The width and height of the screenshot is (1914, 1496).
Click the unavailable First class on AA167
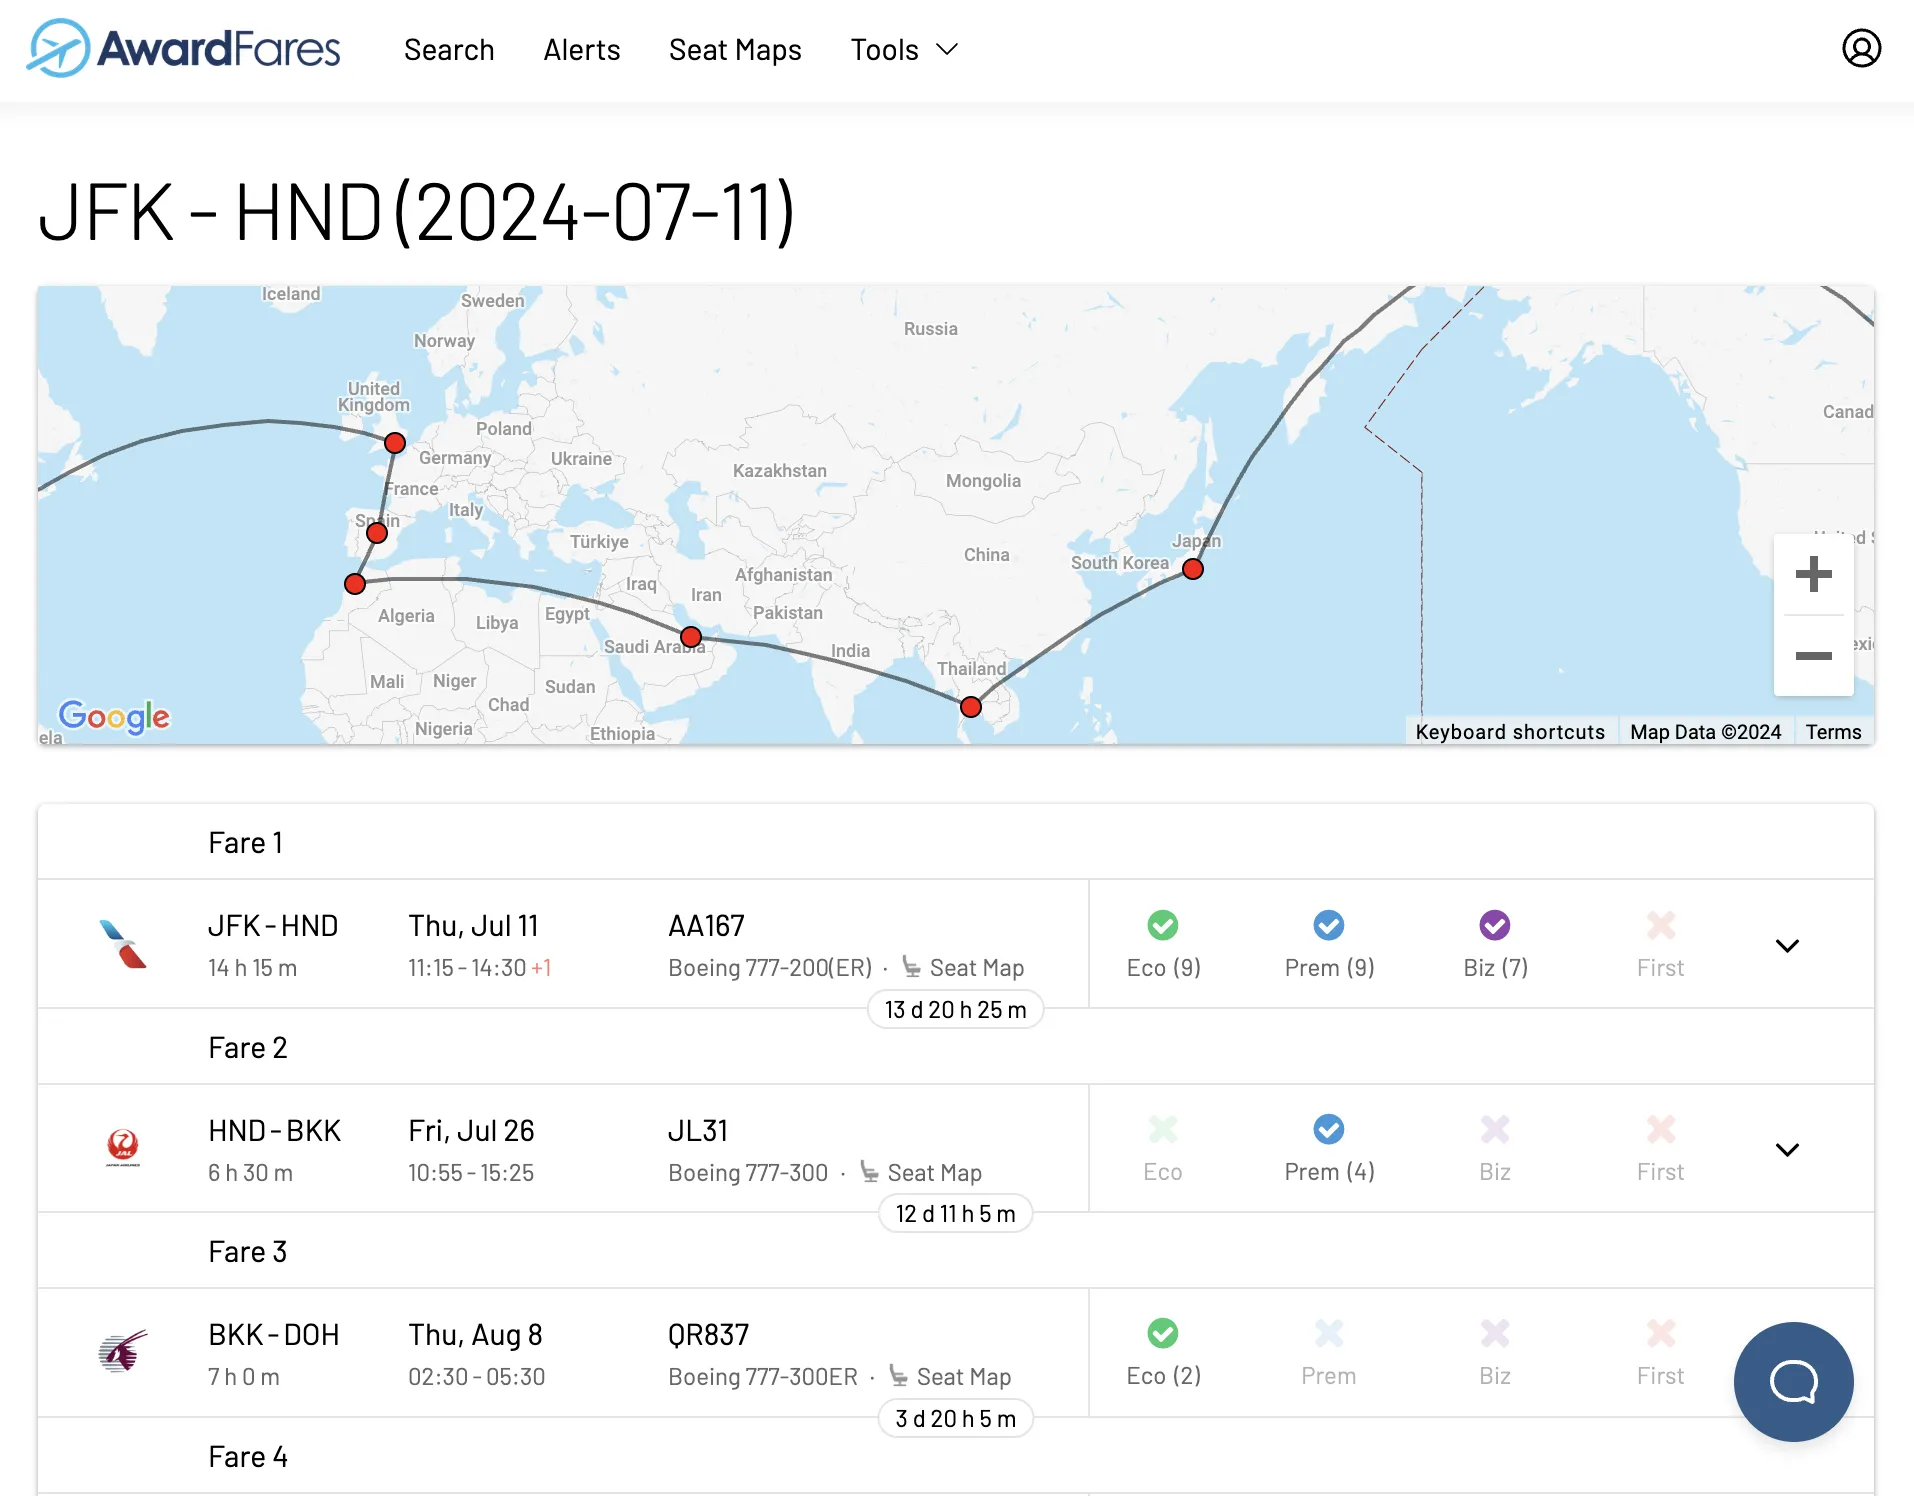coord(1661,944)
